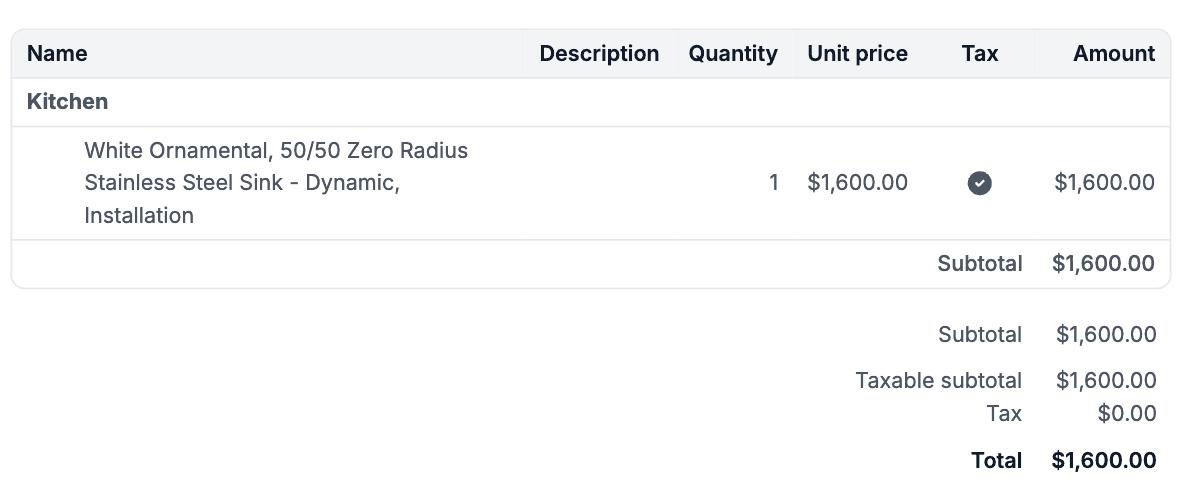This screenshot has height=504, width=1198.
Task: Click the Kitchen group row
Action: coord(68,102)
